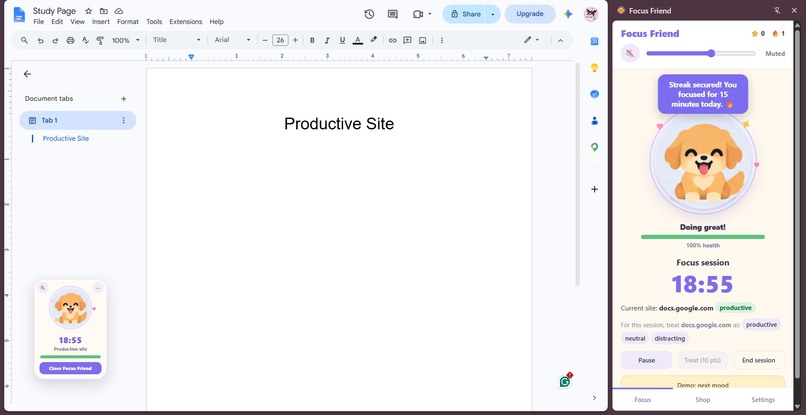The height and width of the screenshot is (415, 806).
Task: Open the Format menu
Action: pyautogui.click(x=127, y=22)
